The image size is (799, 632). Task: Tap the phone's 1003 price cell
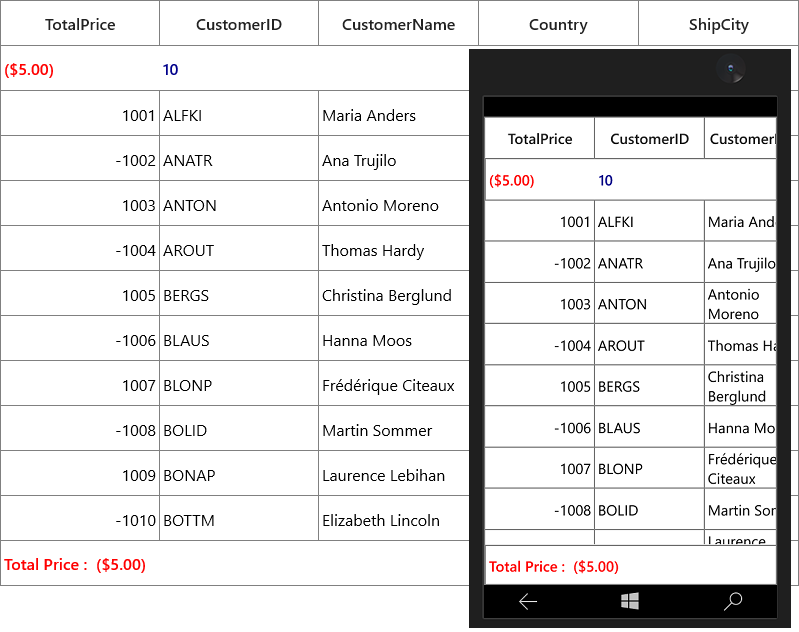click(x=540, y=304)
